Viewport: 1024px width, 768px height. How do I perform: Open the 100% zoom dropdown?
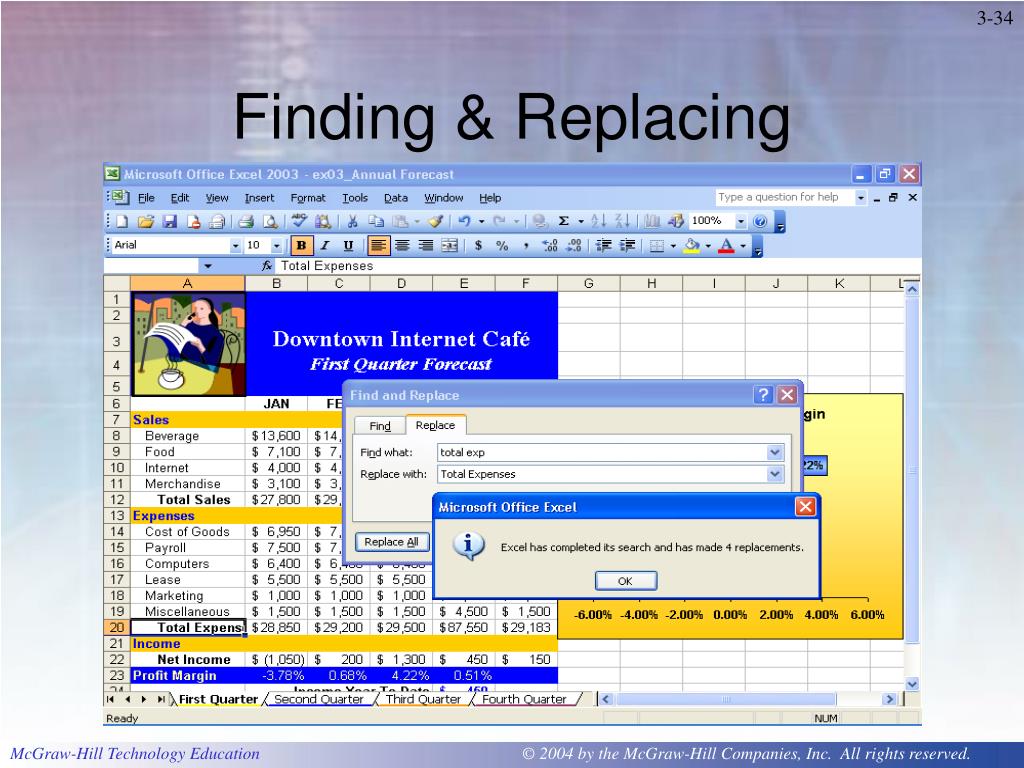pos(741,222)
